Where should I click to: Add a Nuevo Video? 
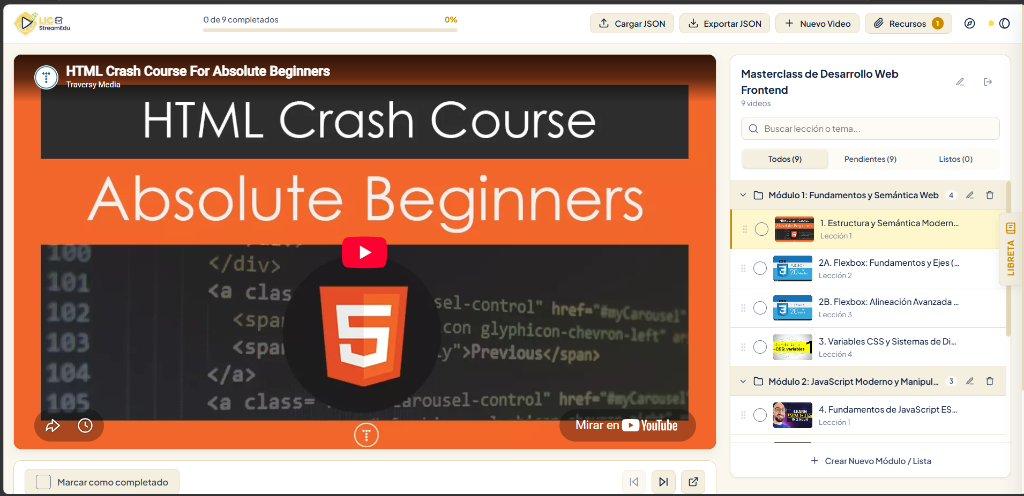pos(817,23)
